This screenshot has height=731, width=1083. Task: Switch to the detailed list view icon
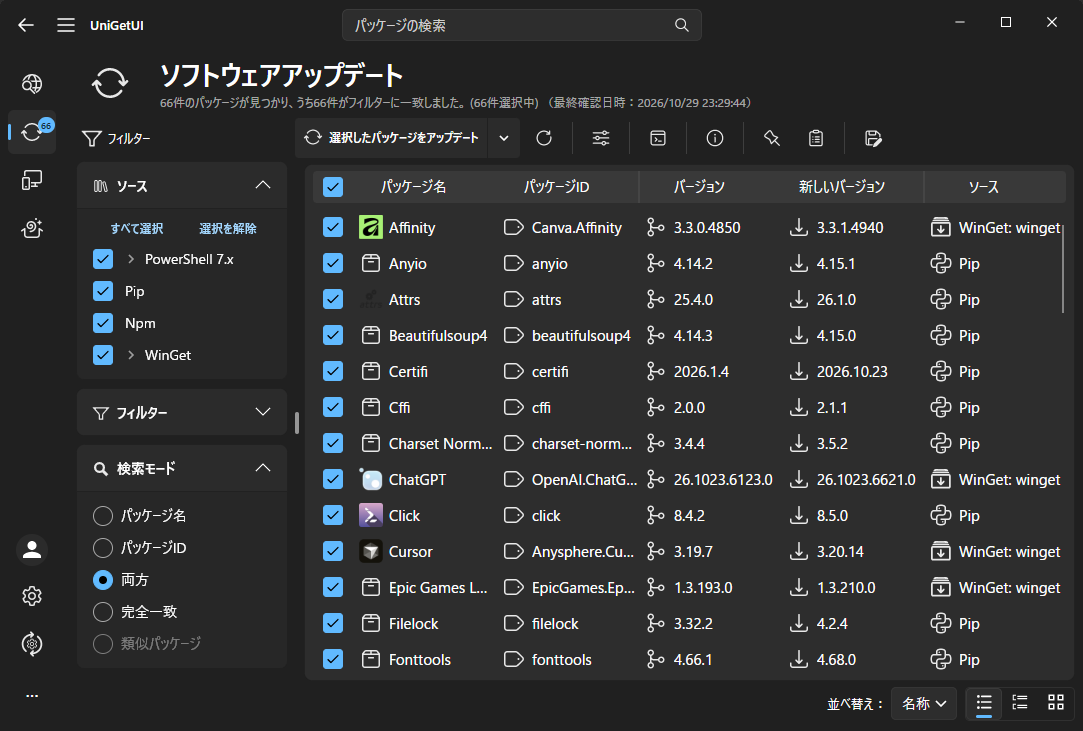pyautogui.click(x=1020, y=703)
